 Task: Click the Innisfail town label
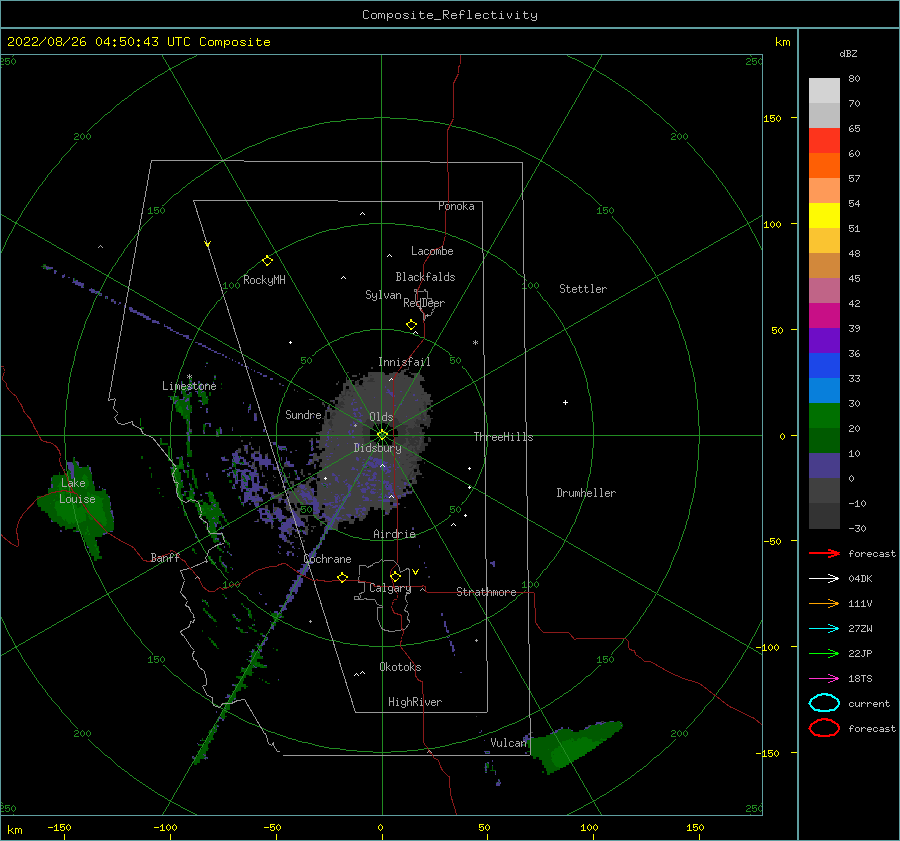(x=404, y=362)
